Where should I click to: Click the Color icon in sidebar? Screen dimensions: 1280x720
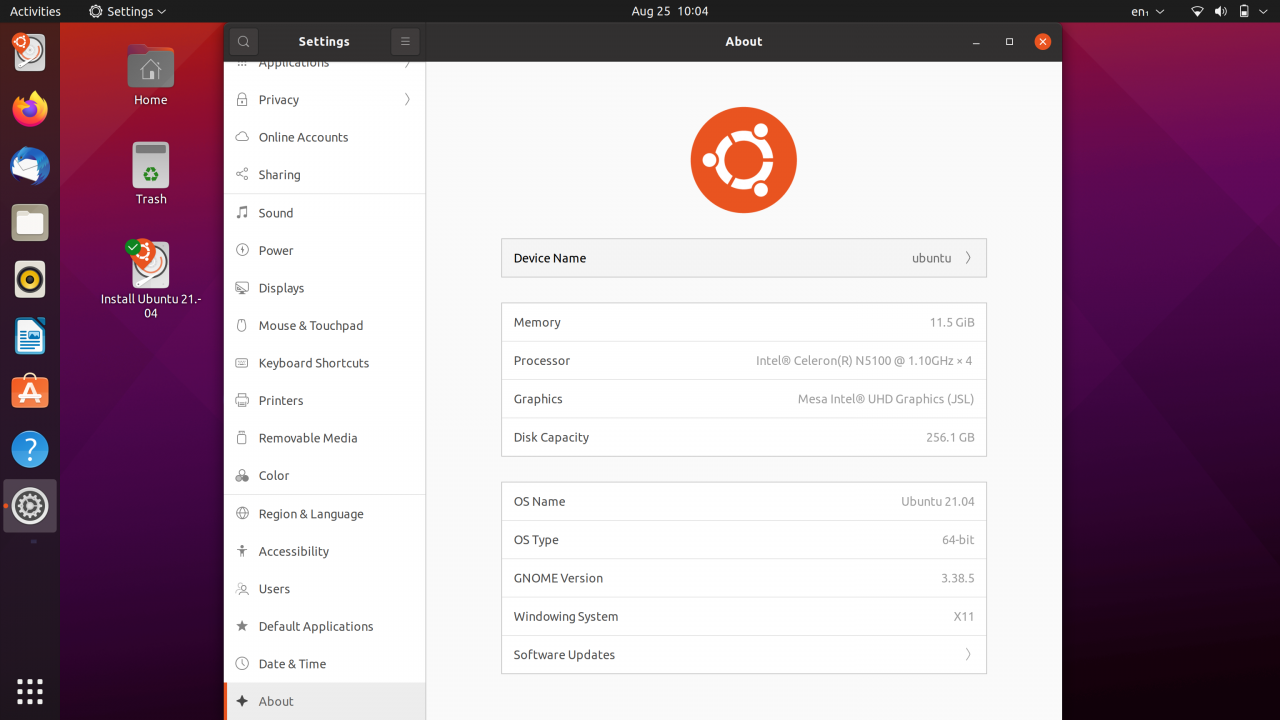242,475
